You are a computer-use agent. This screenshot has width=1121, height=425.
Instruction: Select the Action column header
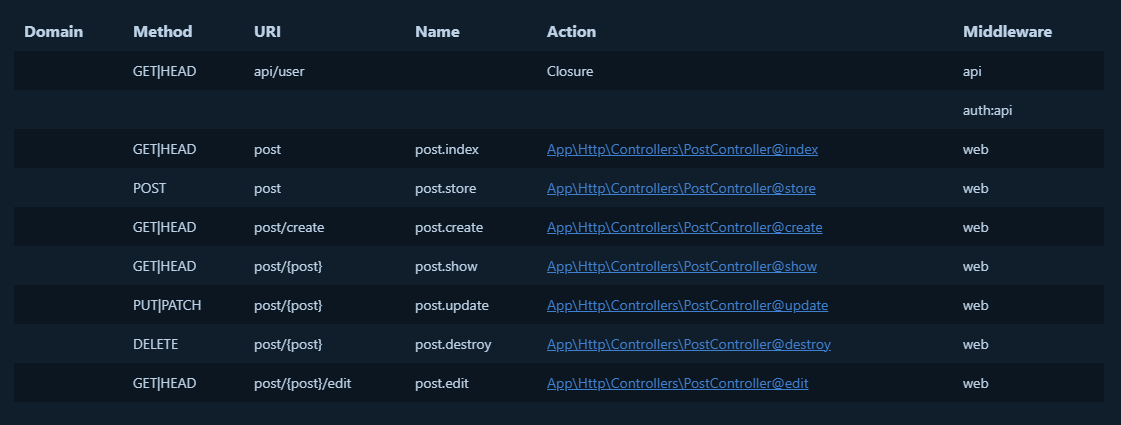571,32
